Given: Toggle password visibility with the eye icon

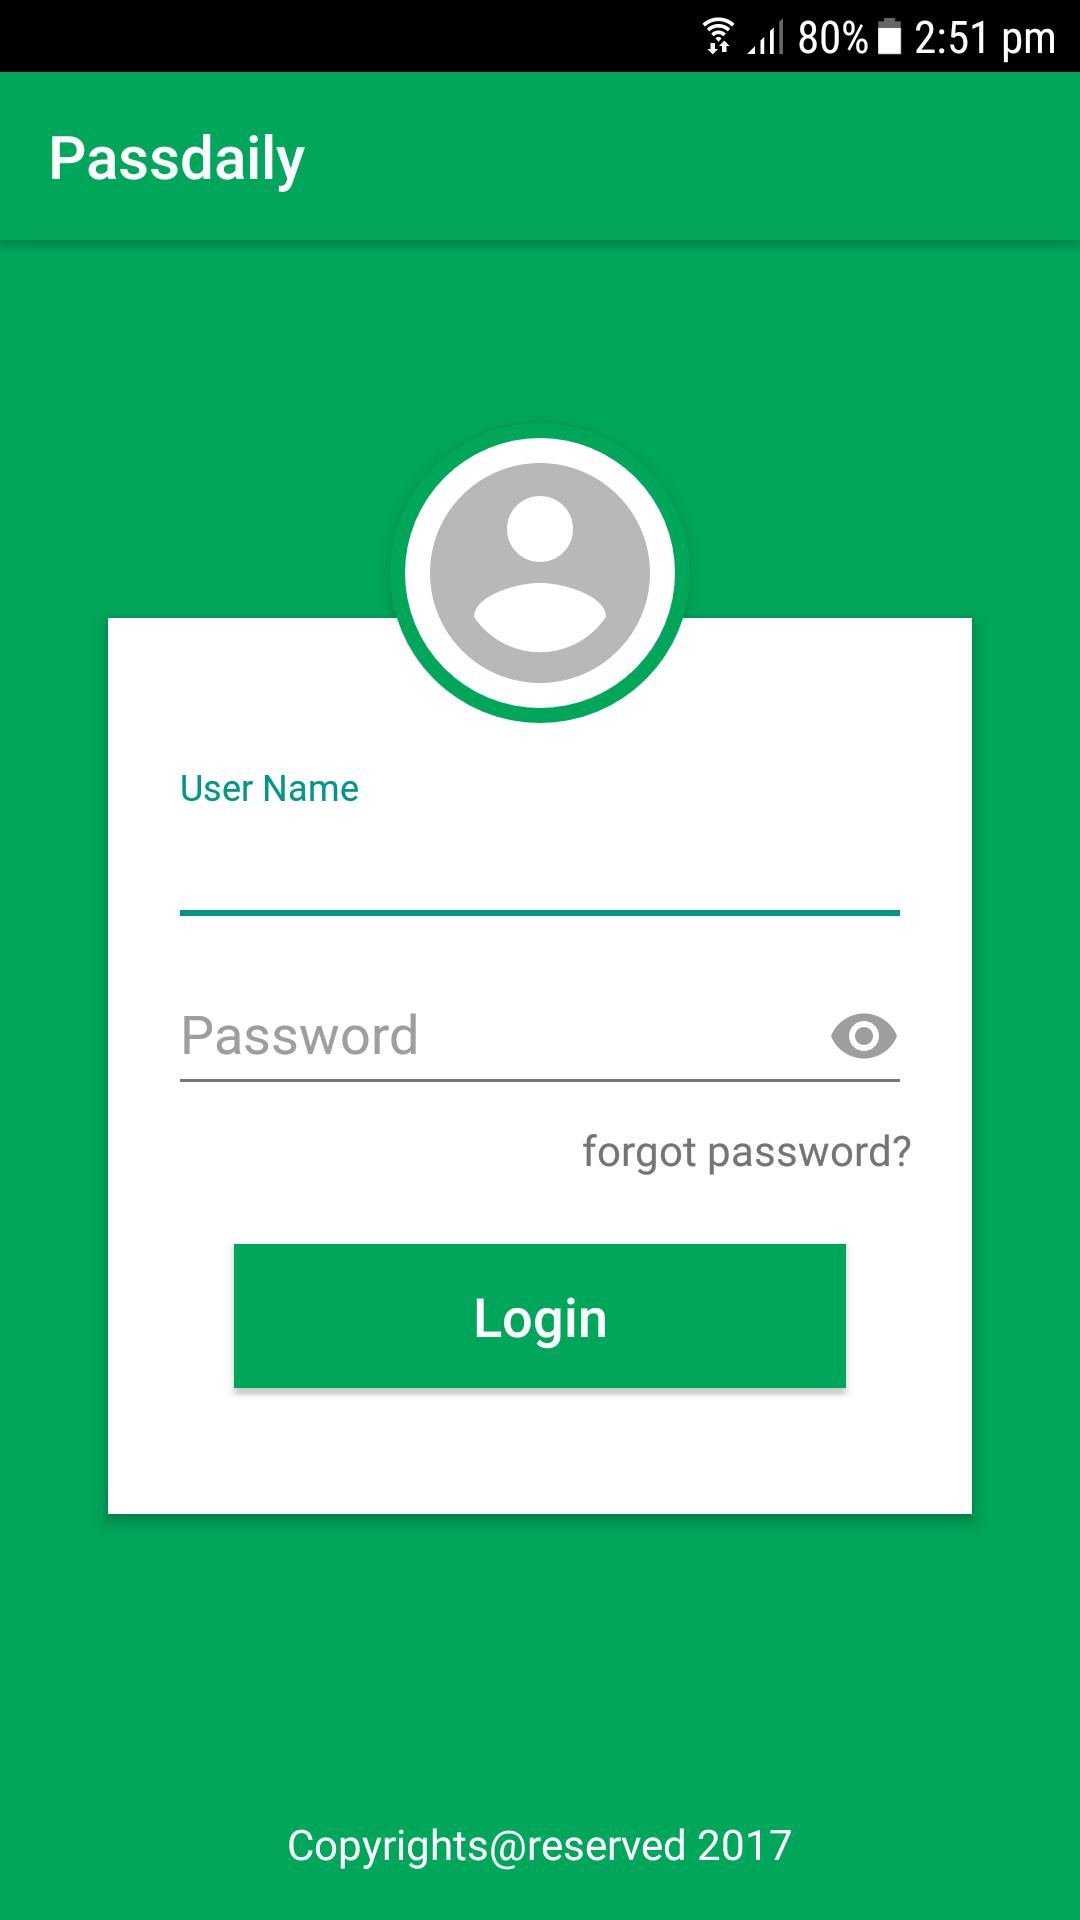Looking at the screenshot, I should coord(864,1036).
